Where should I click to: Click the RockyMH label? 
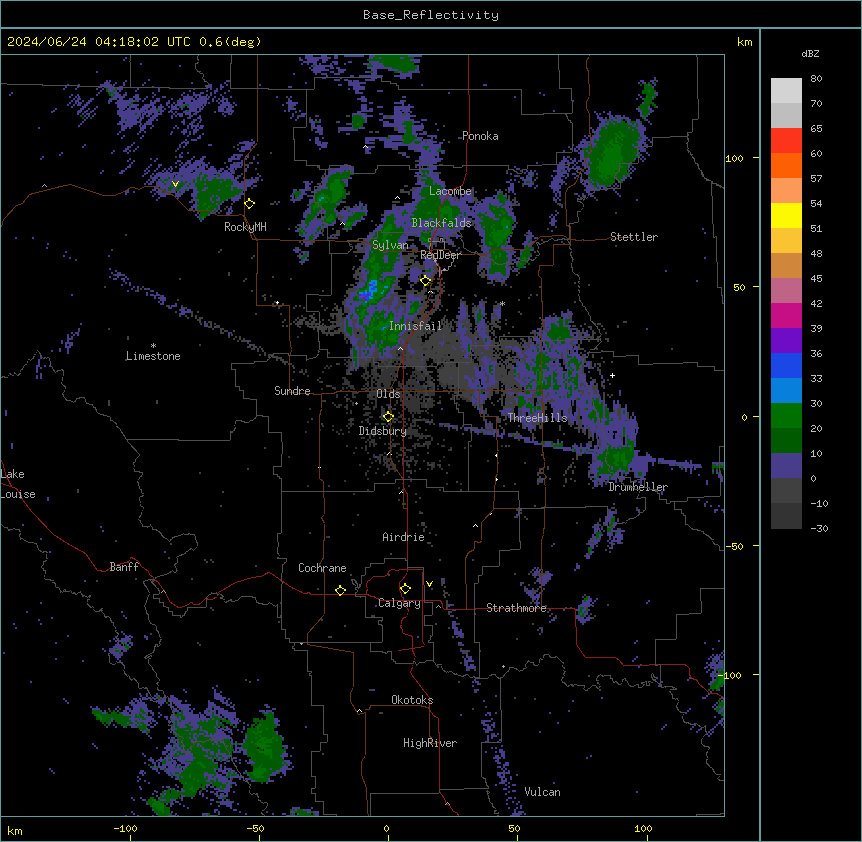pyautogui.click(x=245, y=227)
